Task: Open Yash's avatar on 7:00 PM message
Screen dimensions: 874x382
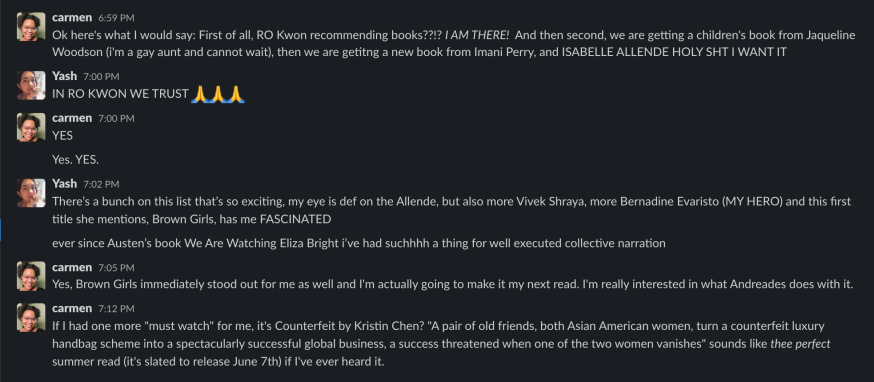Action: pyautogui.click(x=31, y=85)
